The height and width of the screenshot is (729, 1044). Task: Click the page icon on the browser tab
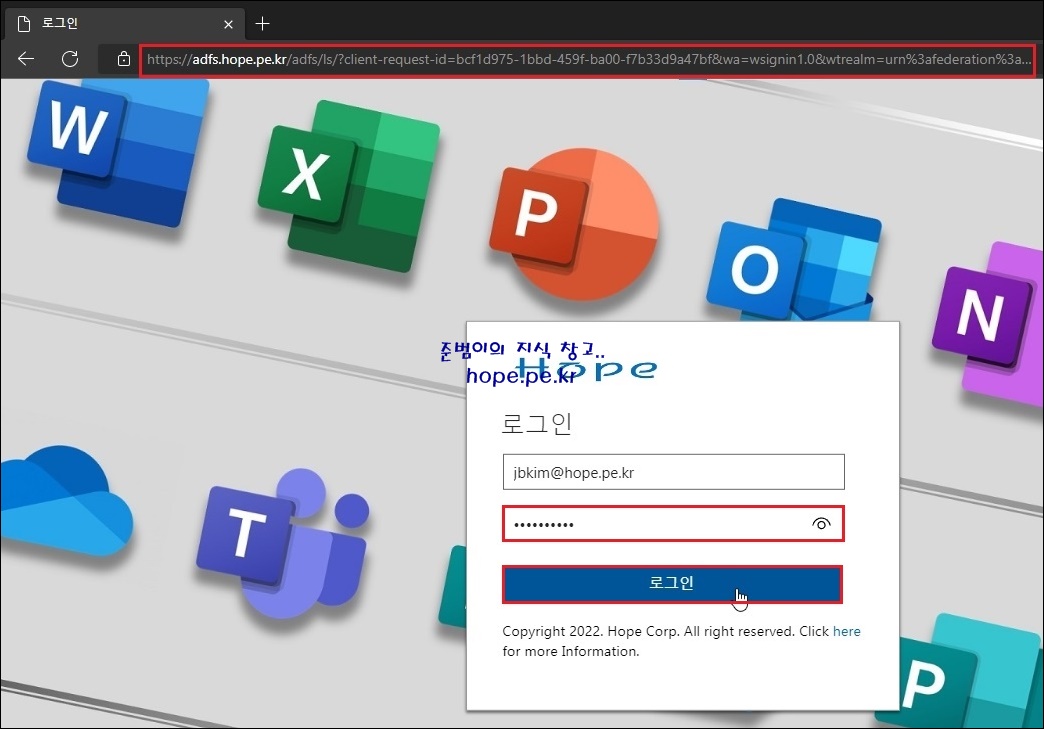pos(24,24)
